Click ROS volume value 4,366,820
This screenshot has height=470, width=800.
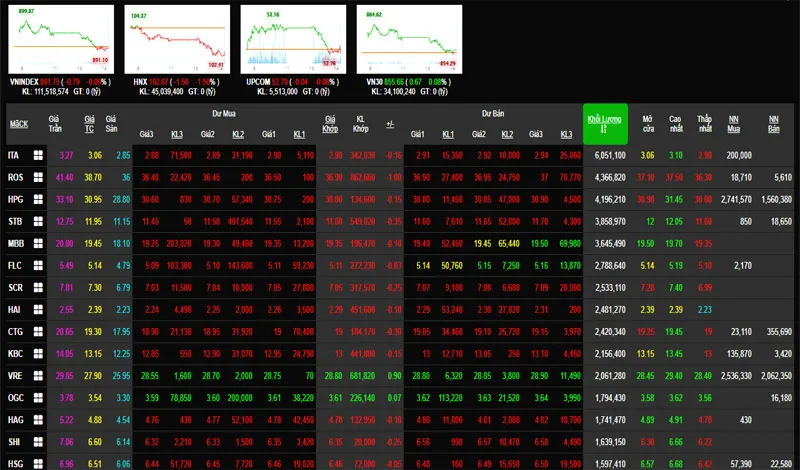610,177
